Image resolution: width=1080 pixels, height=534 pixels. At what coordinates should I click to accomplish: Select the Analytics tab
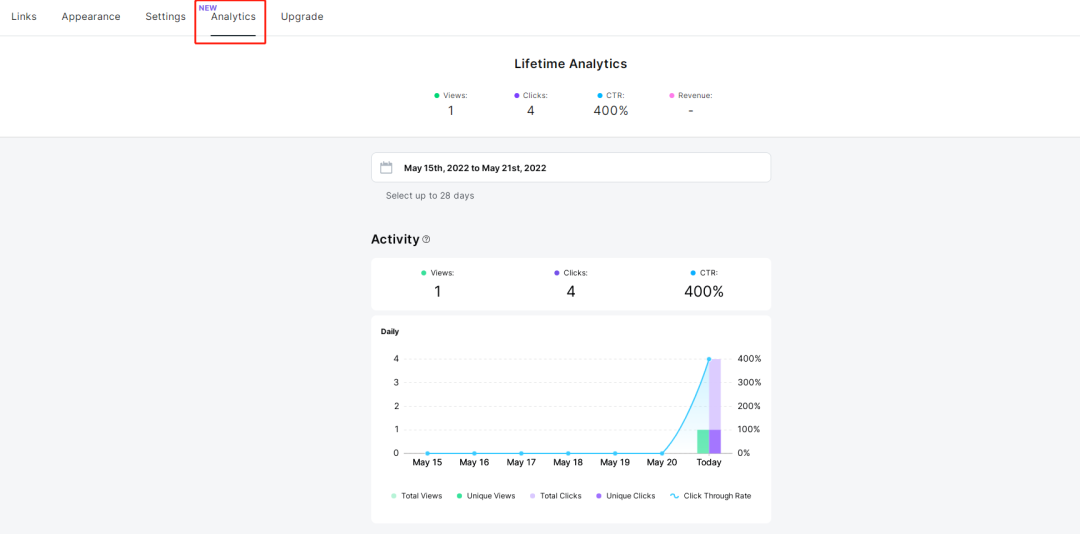pos(233,17)
